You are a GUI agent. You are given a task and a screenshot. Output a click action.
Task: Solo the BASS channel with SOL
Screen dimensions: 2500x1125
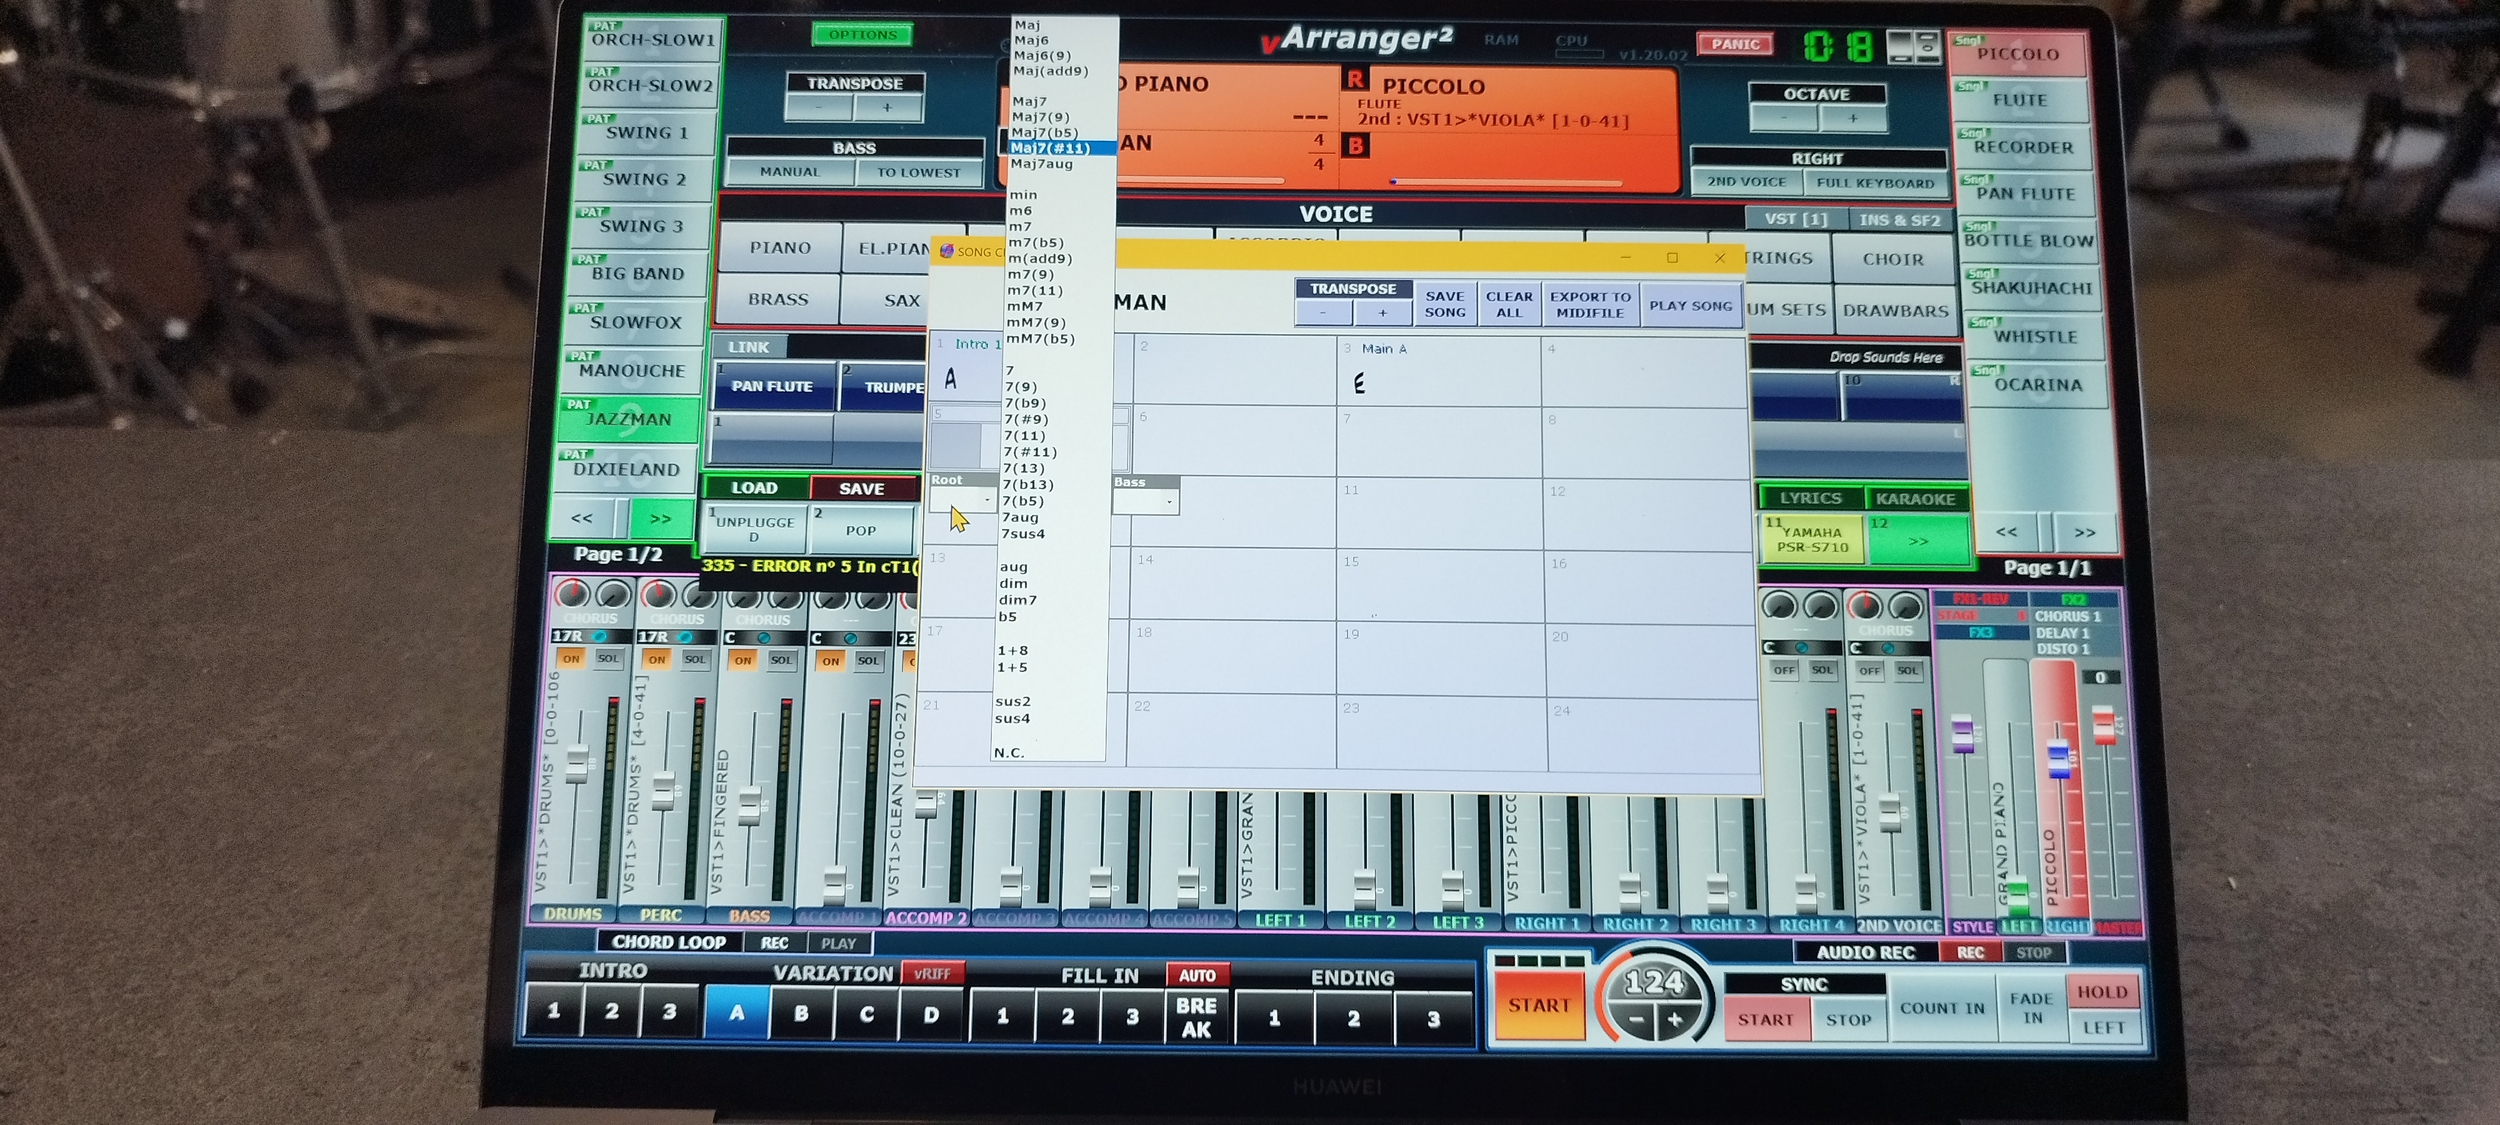click(x=781, y=661)
